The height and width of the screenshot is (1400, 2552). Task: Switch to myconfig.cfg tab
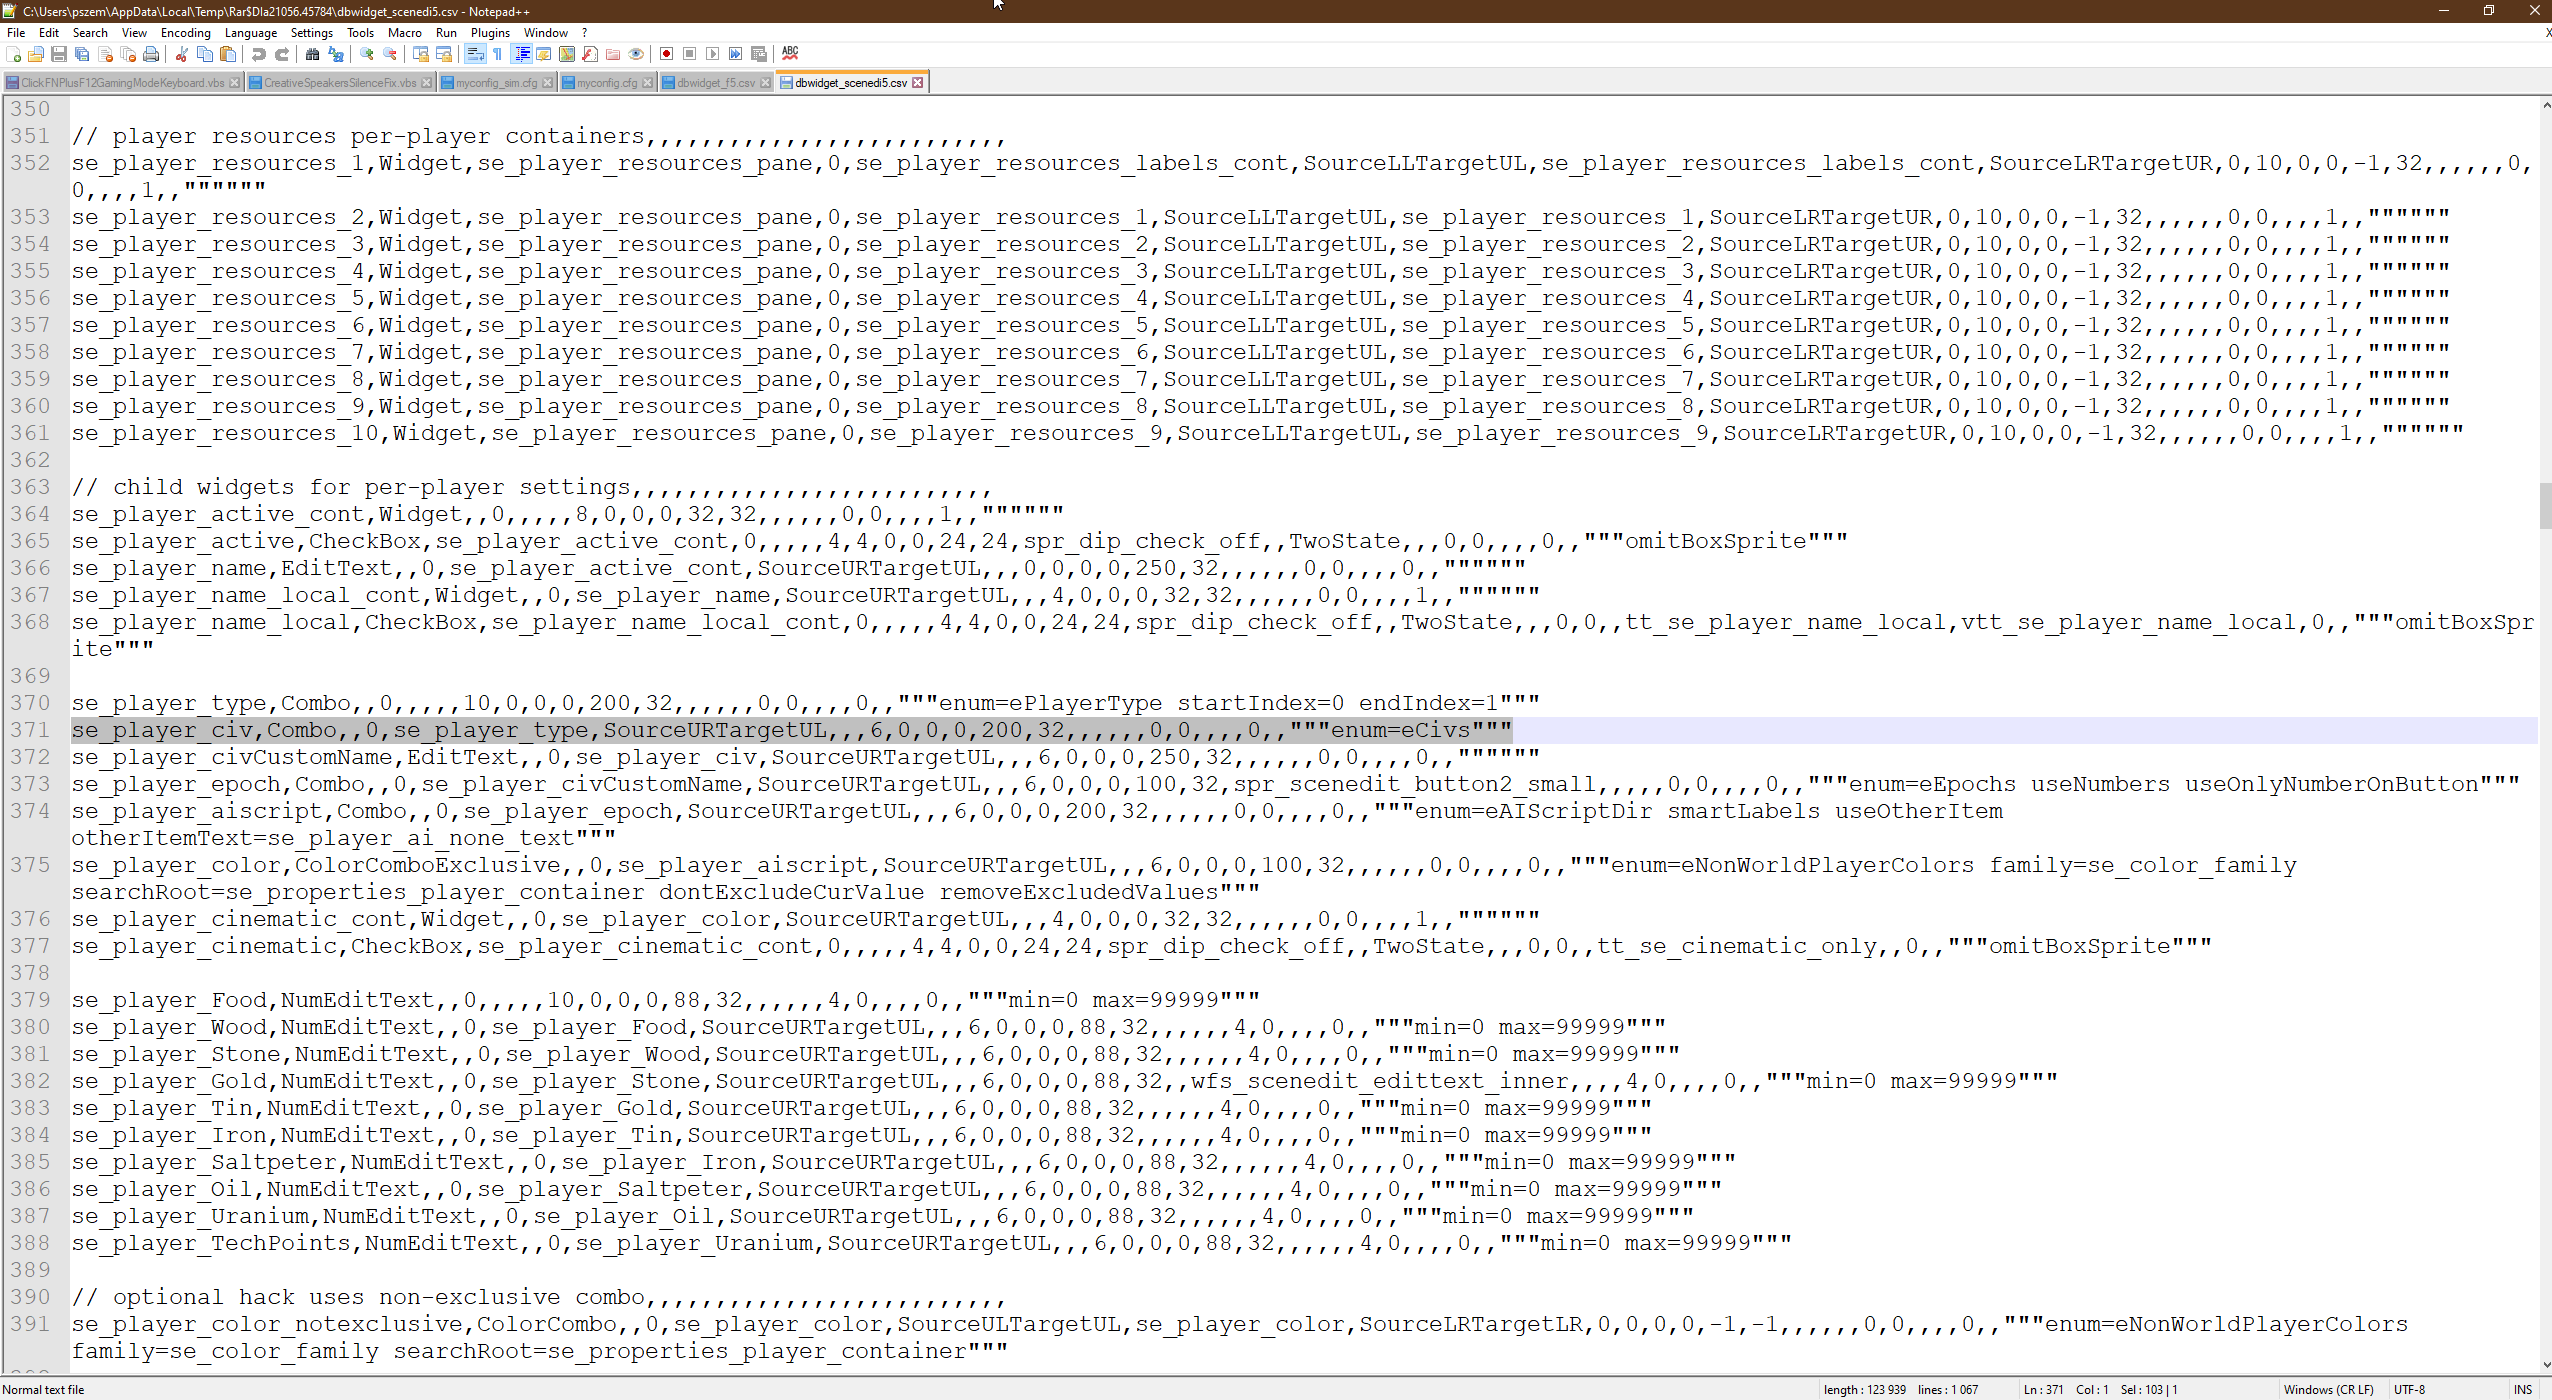(x=607, y=83)
